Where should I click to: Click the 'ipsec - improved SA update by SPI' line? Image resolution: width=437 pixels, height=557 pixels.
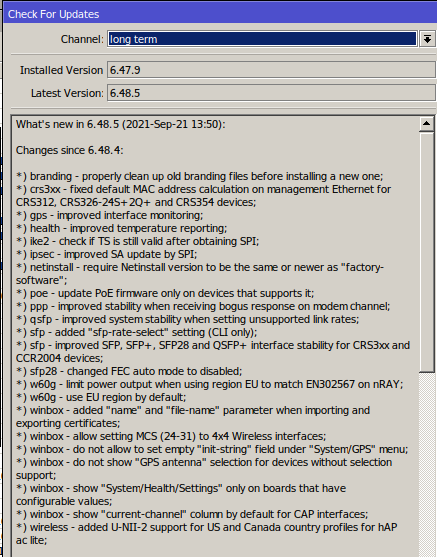[x=107, y=254]
